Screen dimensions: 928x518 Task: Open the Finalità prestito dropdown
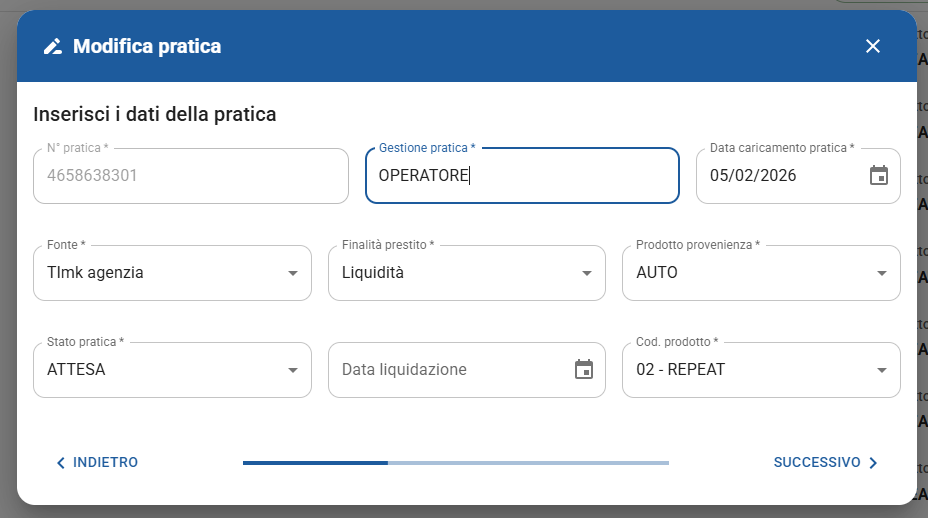tap(587, 273)
